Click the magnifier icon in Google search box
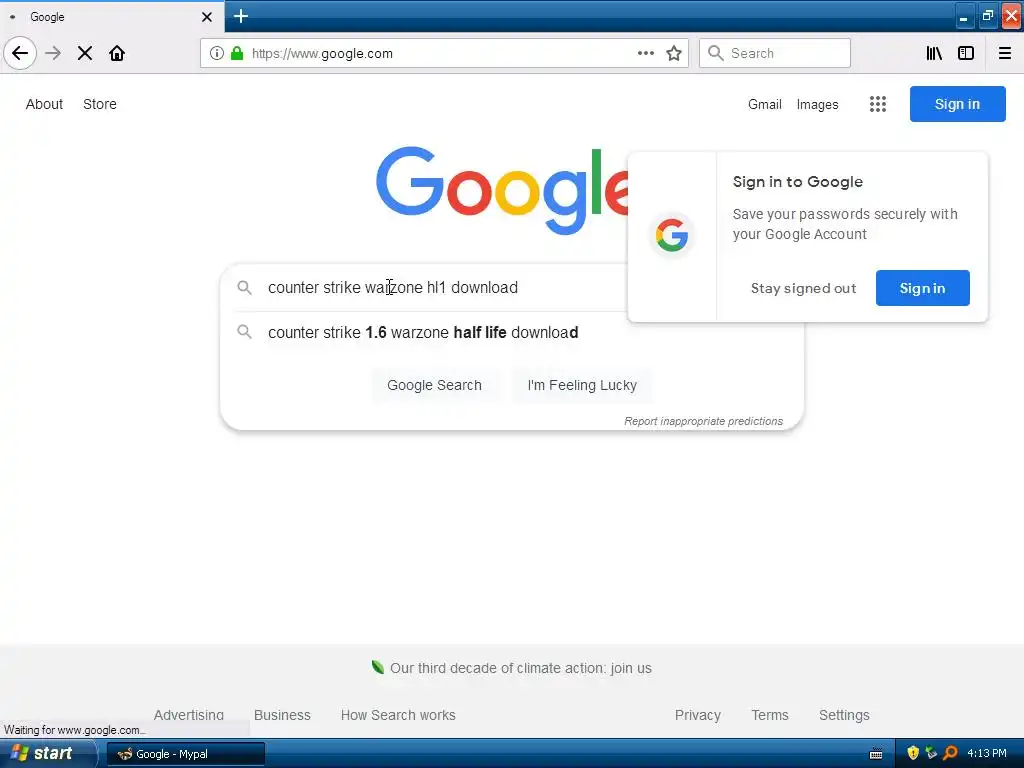 coord(244,287)
